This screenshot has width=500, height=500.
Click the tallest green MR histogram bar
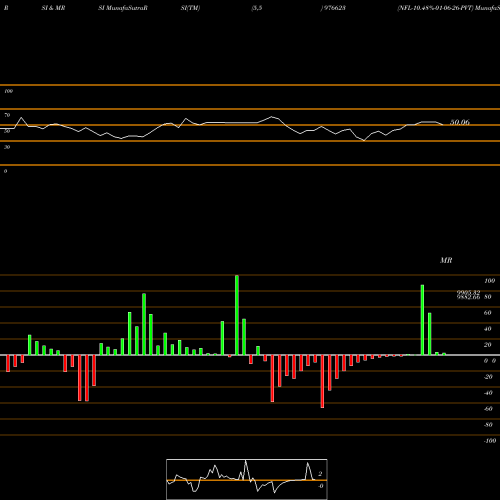click(237, 315)
